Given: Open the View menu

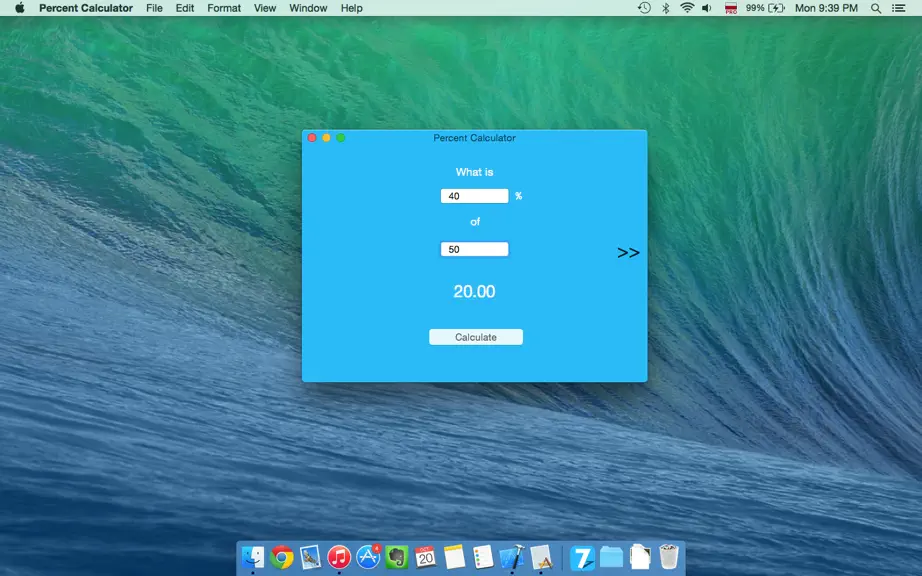Looking at the screenshot, I should 265,8.
